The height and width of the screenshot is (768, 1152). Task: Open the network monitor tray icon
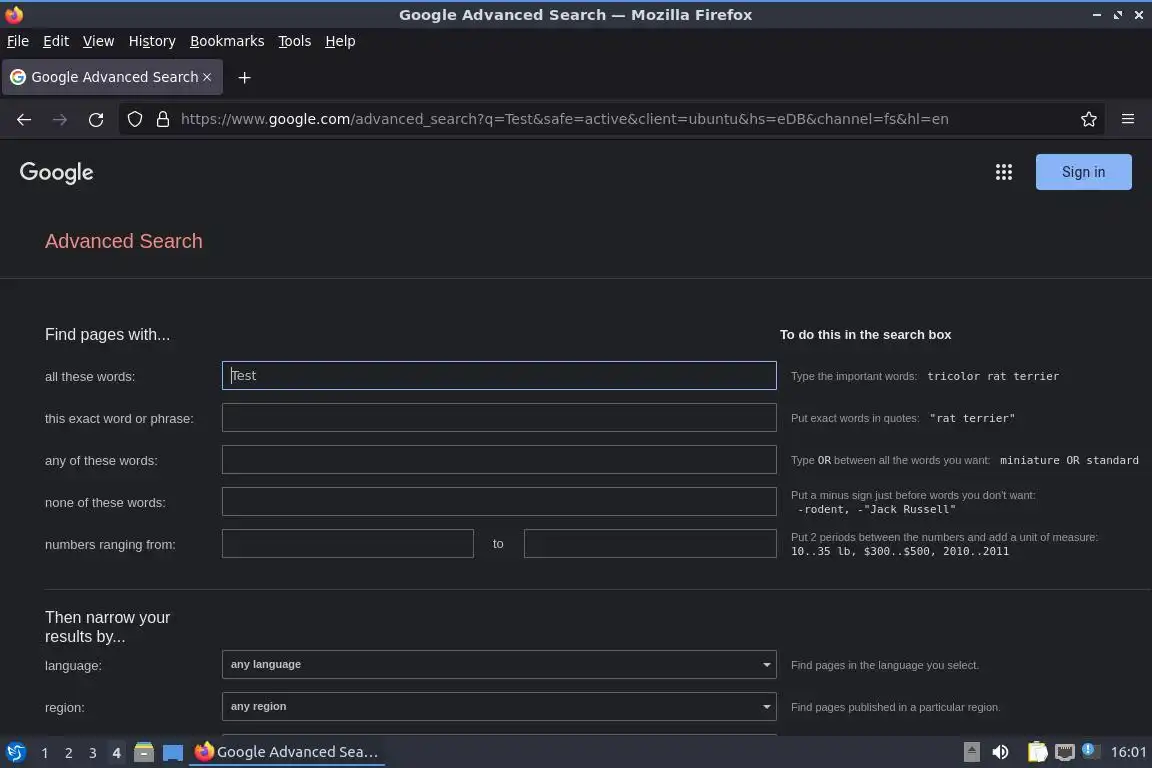pos(1065,752)
